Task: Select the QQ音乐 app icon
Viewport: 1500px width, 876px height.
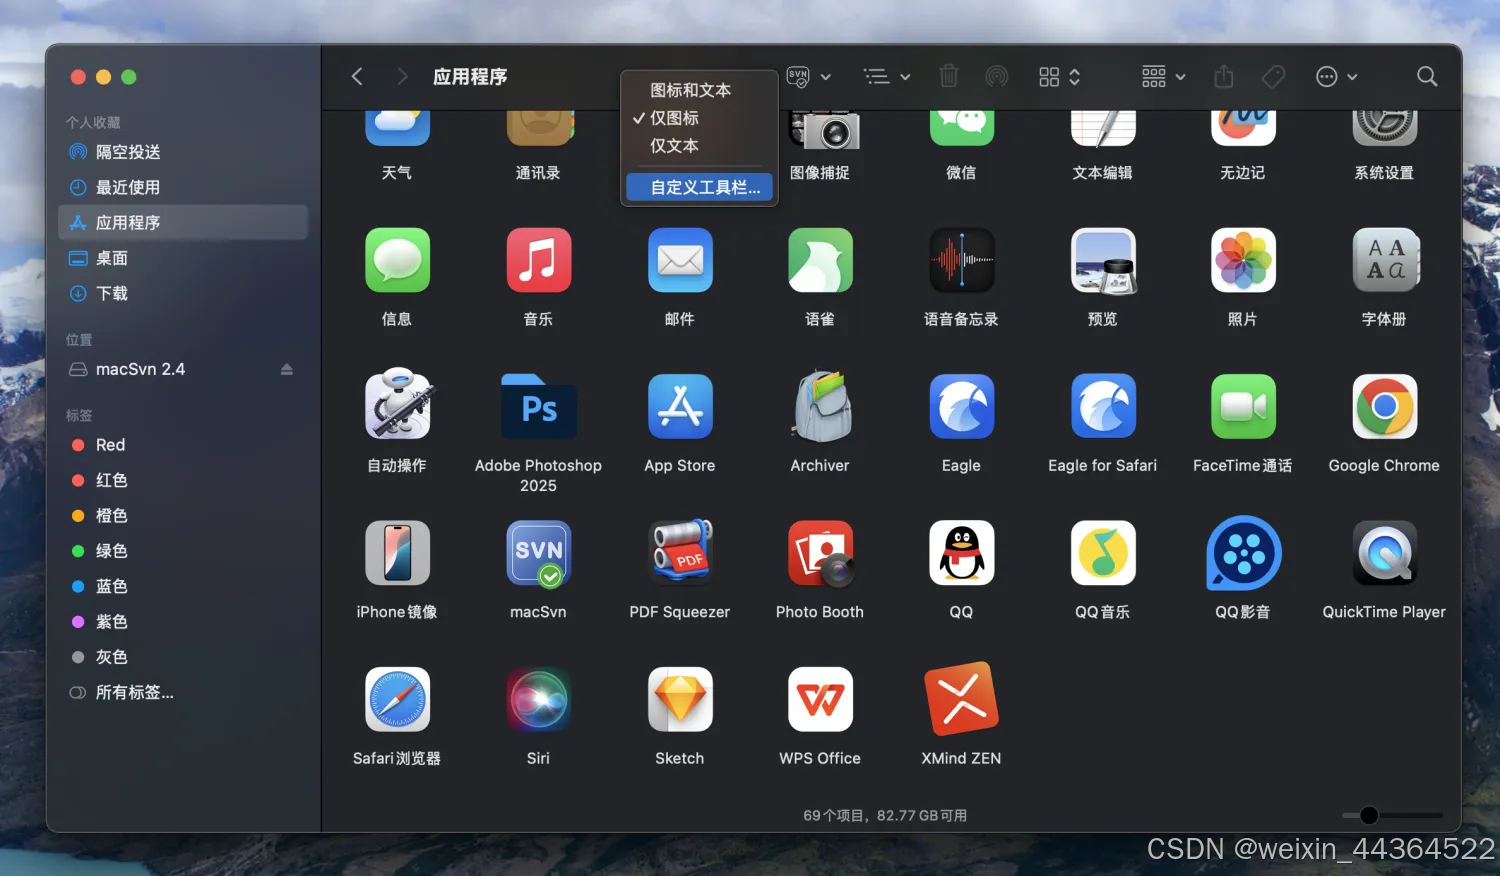Action: tap(1102, 553)
